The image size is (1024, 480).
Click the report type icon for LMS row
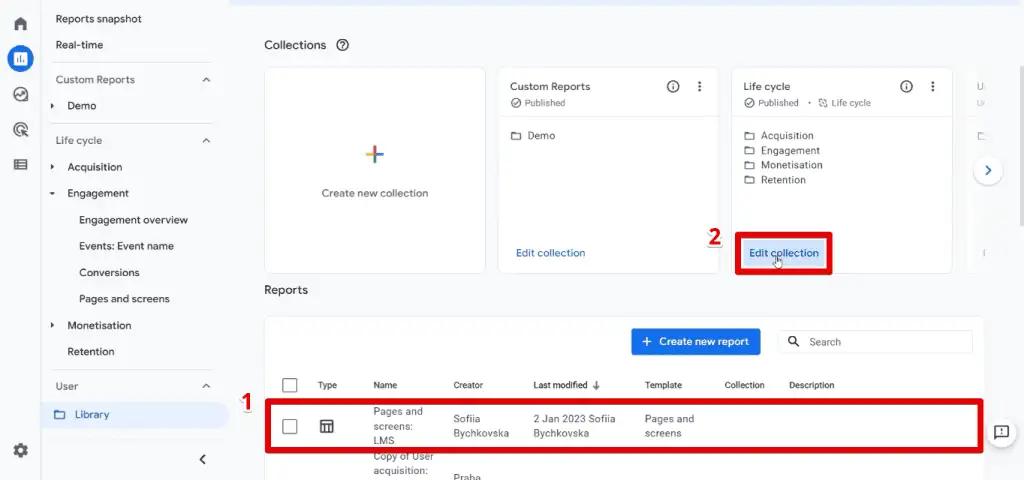click(x=326, y=426)
